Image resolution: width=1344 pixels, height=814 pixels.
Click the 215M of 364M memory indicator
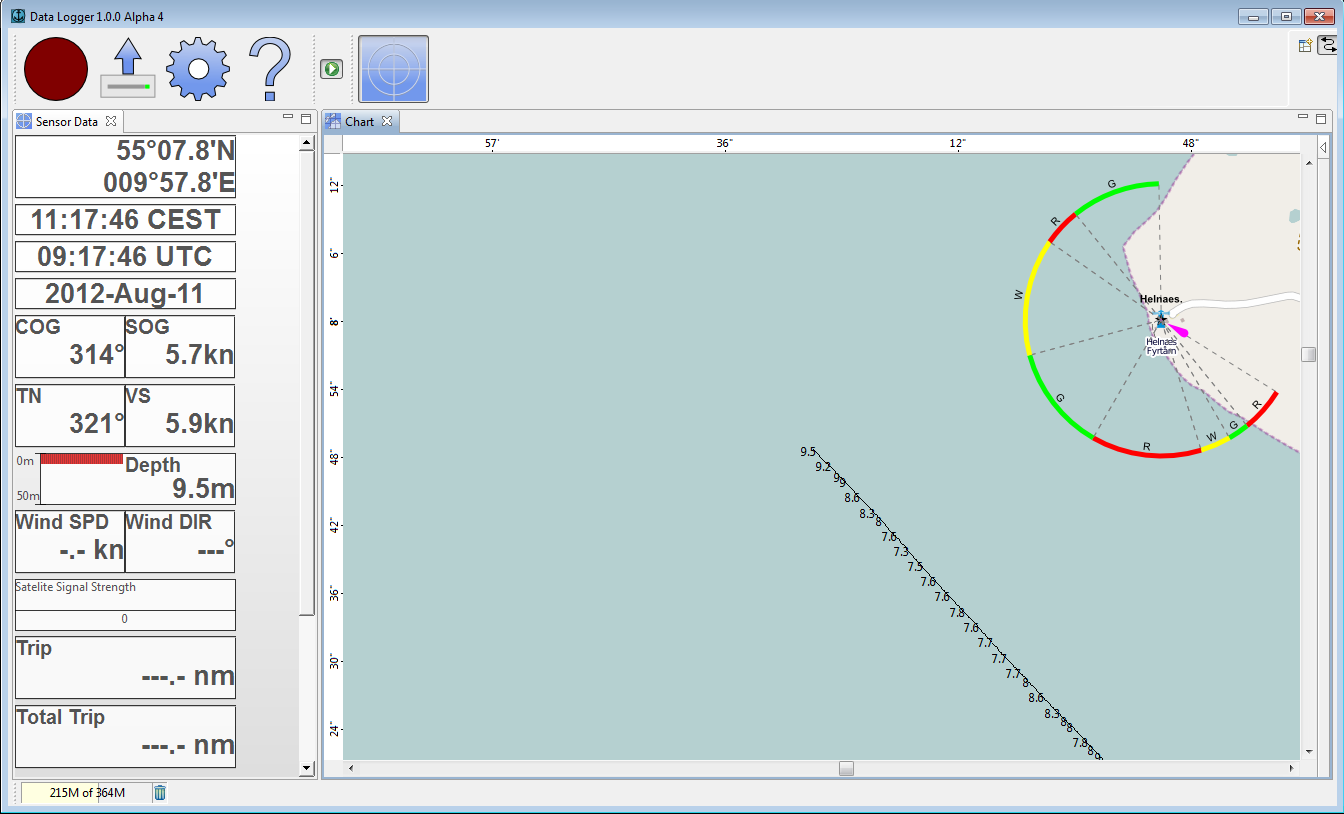pyautogui.click(x=87, y=793)
